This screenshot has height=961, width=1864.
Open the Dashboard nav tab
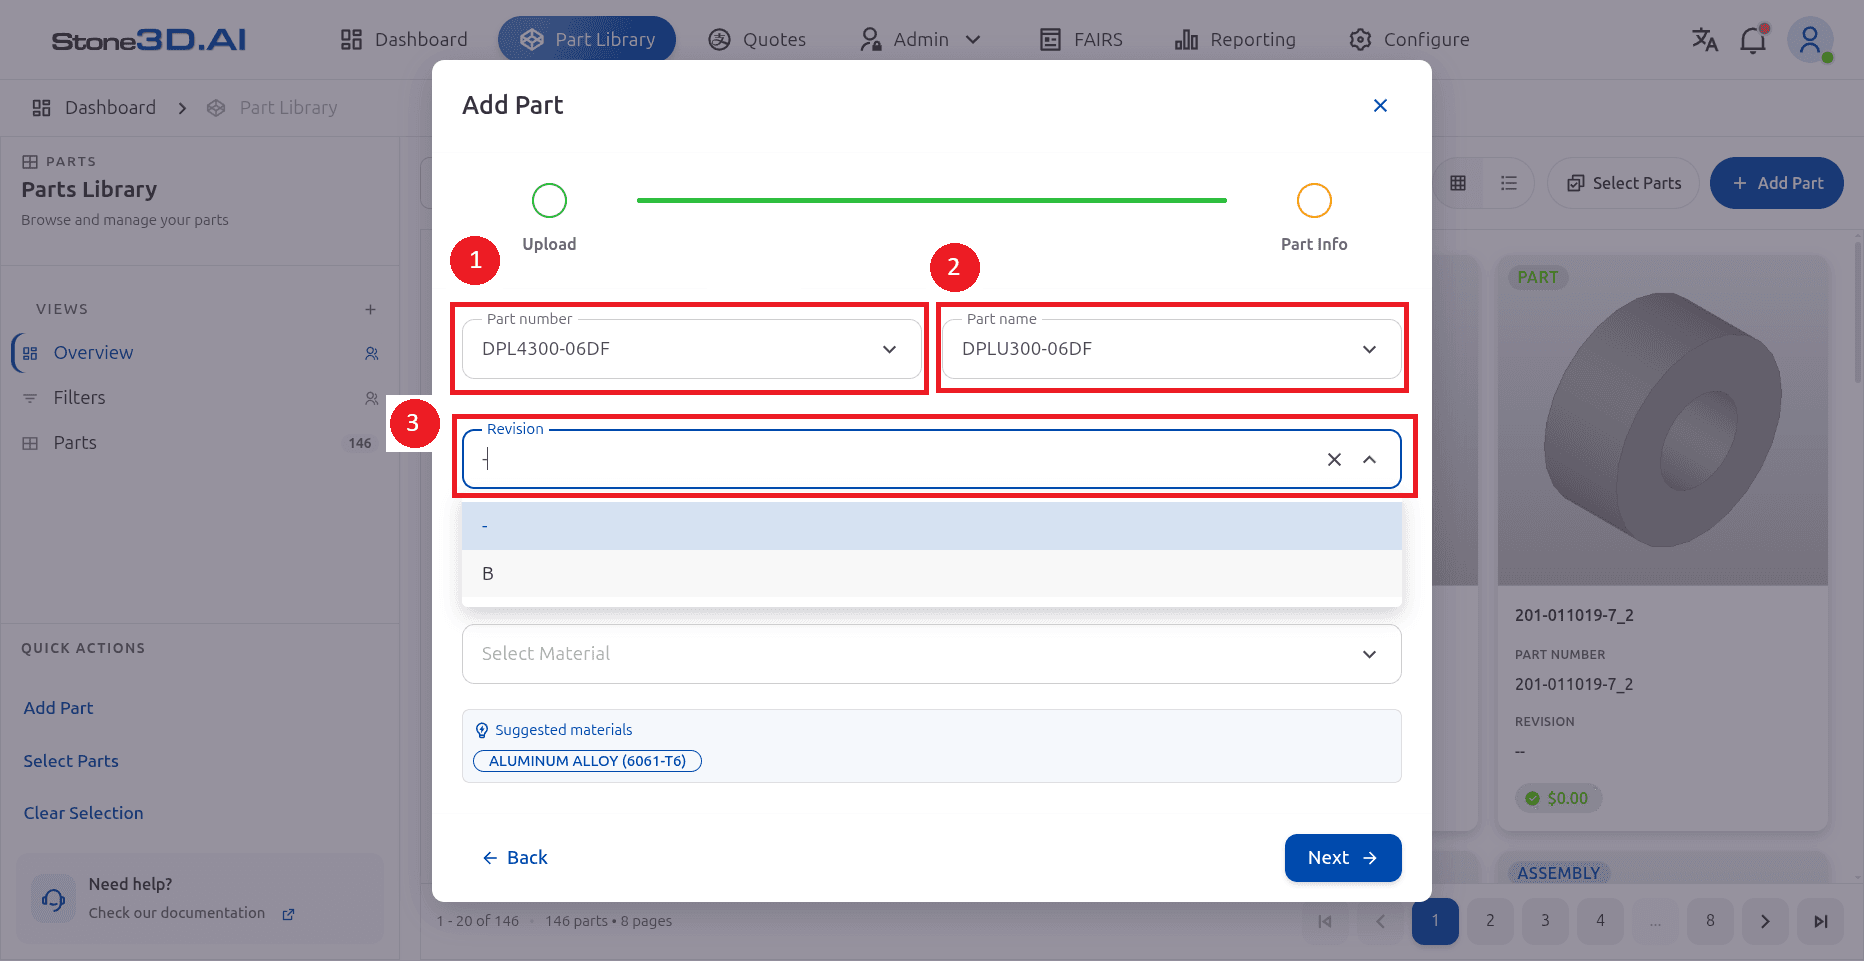coord(404,40)
